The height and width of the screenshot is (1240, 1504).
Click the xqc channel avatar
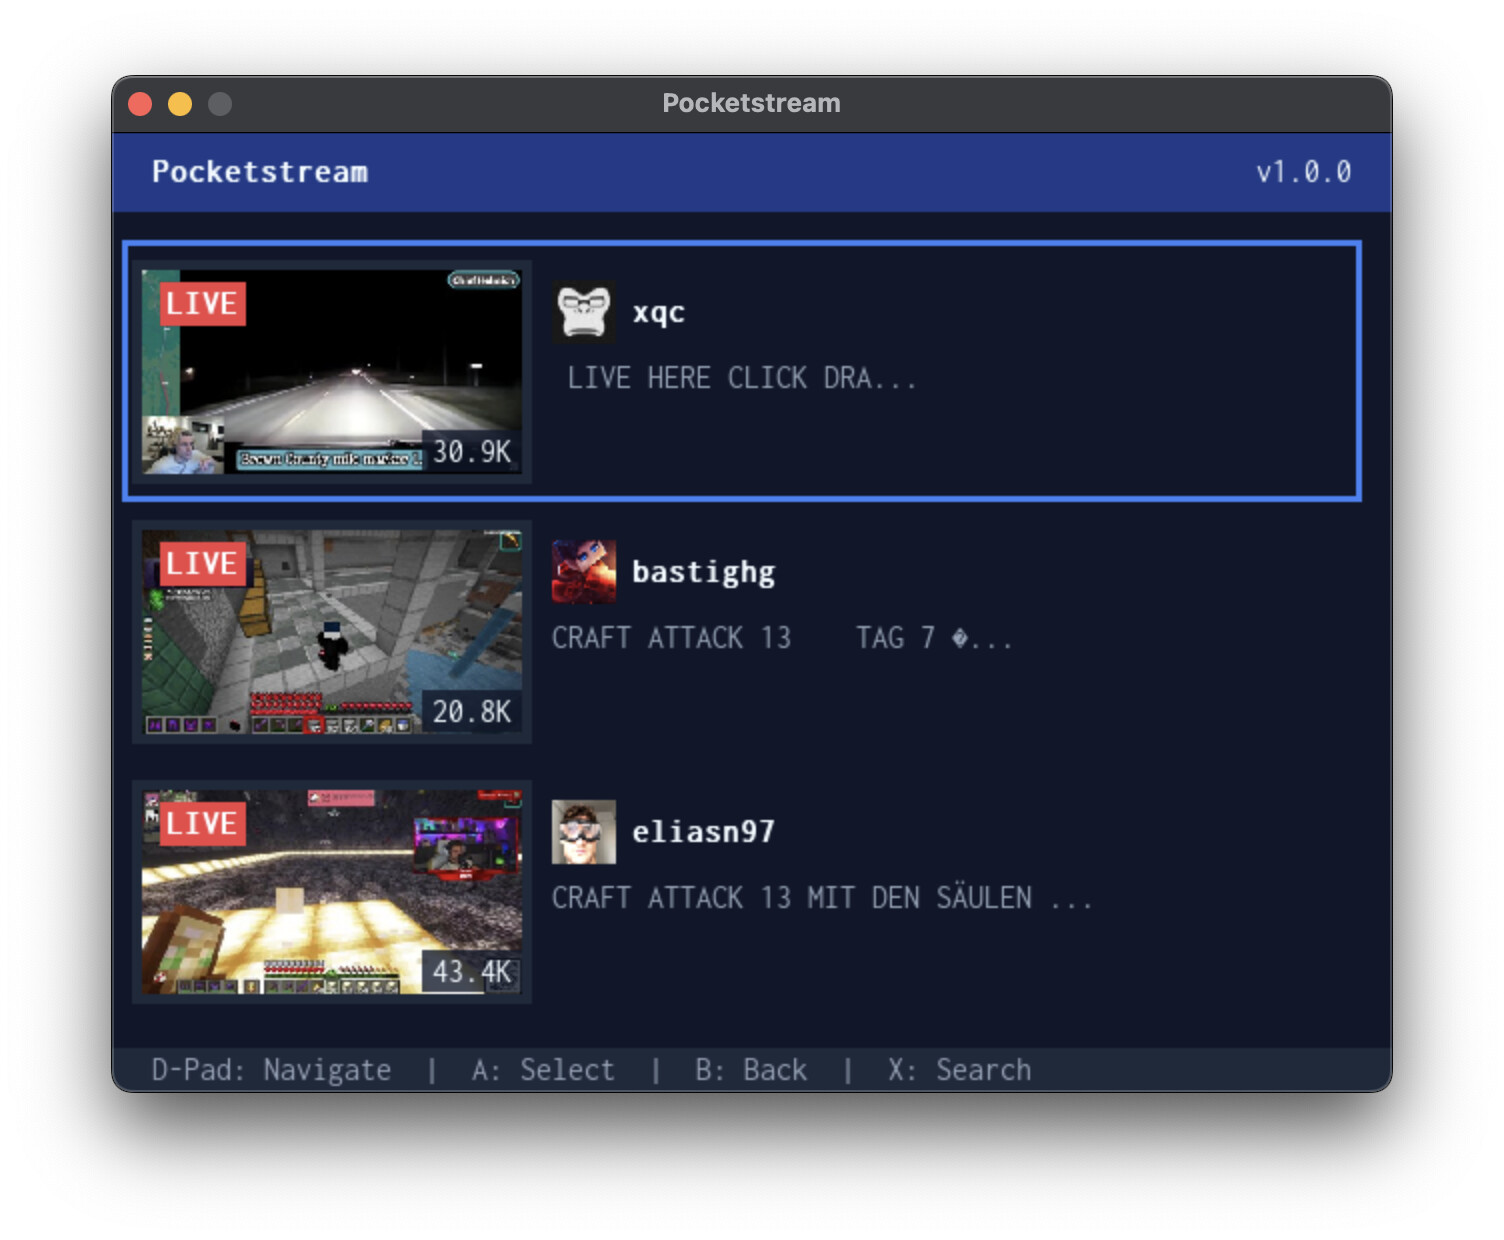coord(583,312)
